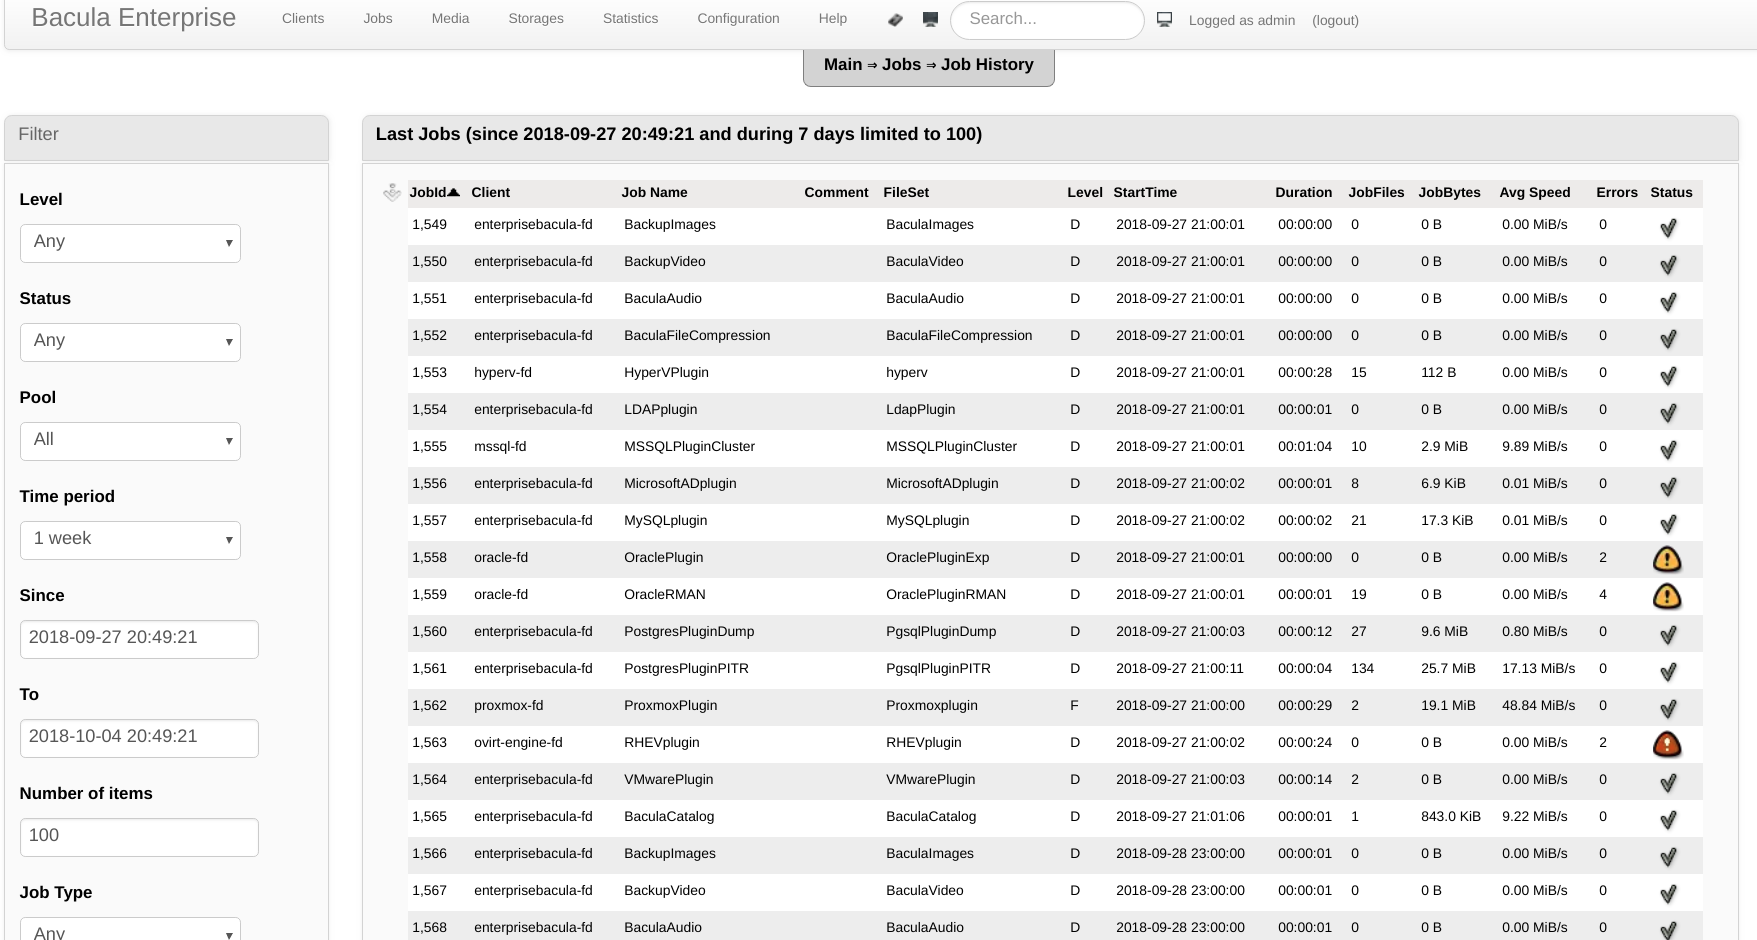
Task: Open the Storages menu
Action: click(x=536, y=19)
